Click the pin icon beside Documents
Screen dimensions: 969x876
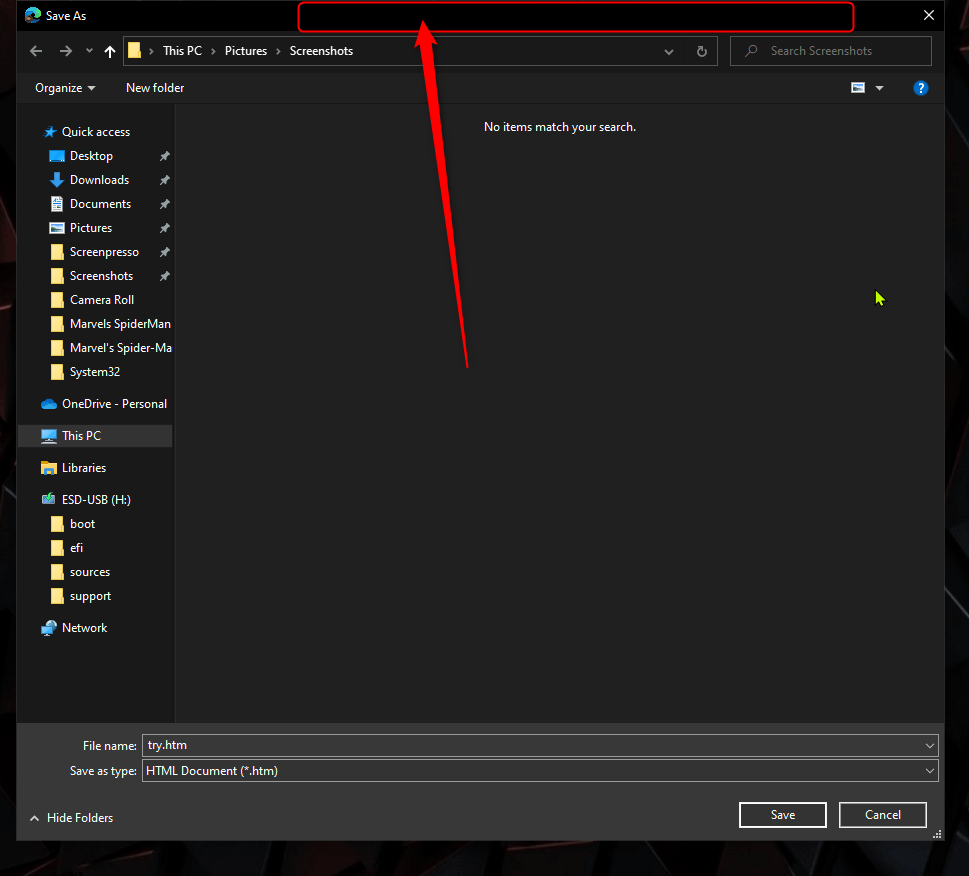(164, 204)
